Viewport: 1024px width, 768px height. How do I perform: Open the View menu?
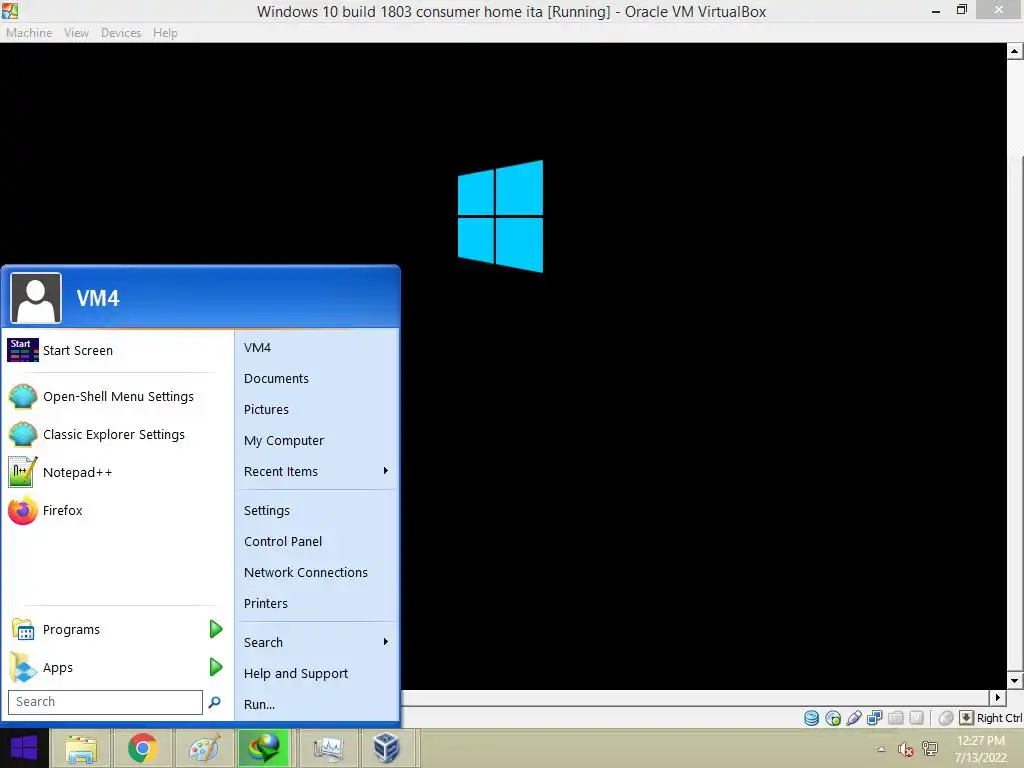(x=76, y=33)
